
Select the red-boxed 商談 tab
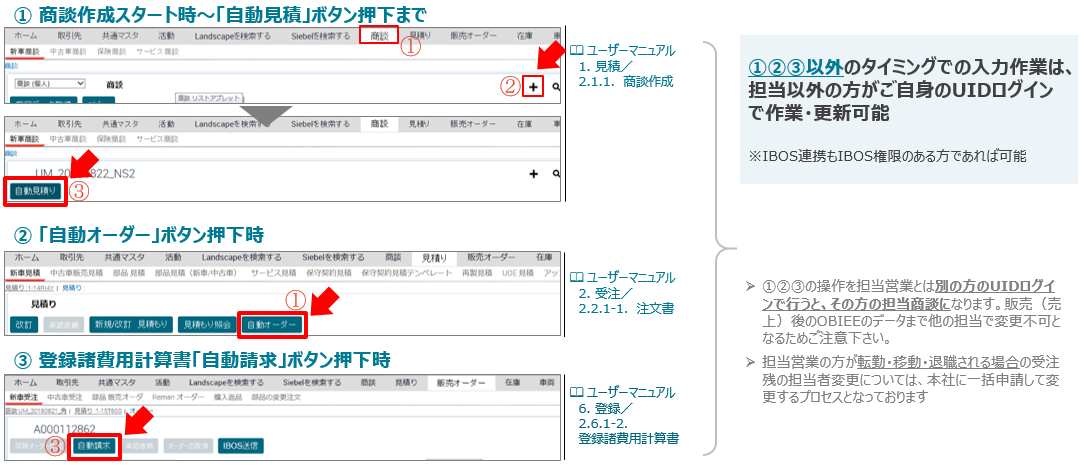pos(378,36)
